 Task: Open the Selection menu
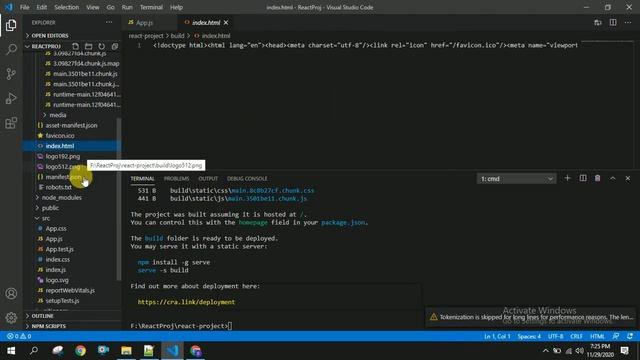pos(67,7)
